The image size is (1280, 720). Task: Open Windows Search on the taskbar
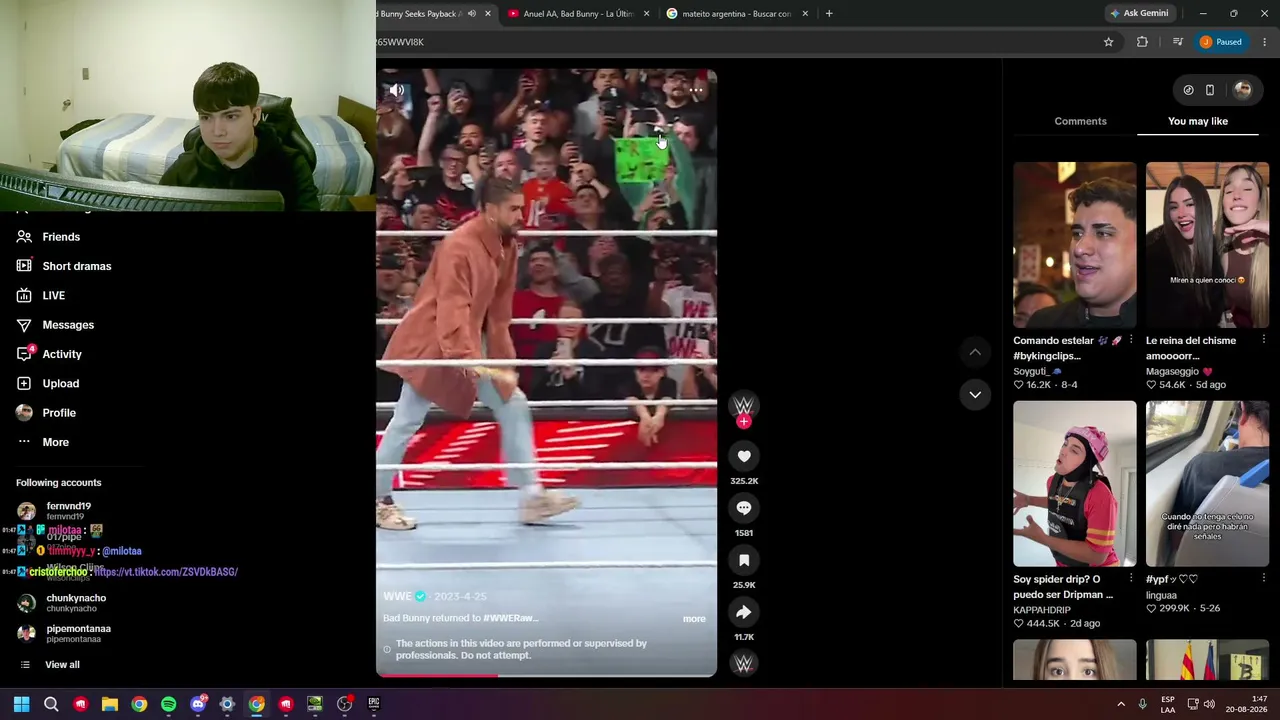51,704
